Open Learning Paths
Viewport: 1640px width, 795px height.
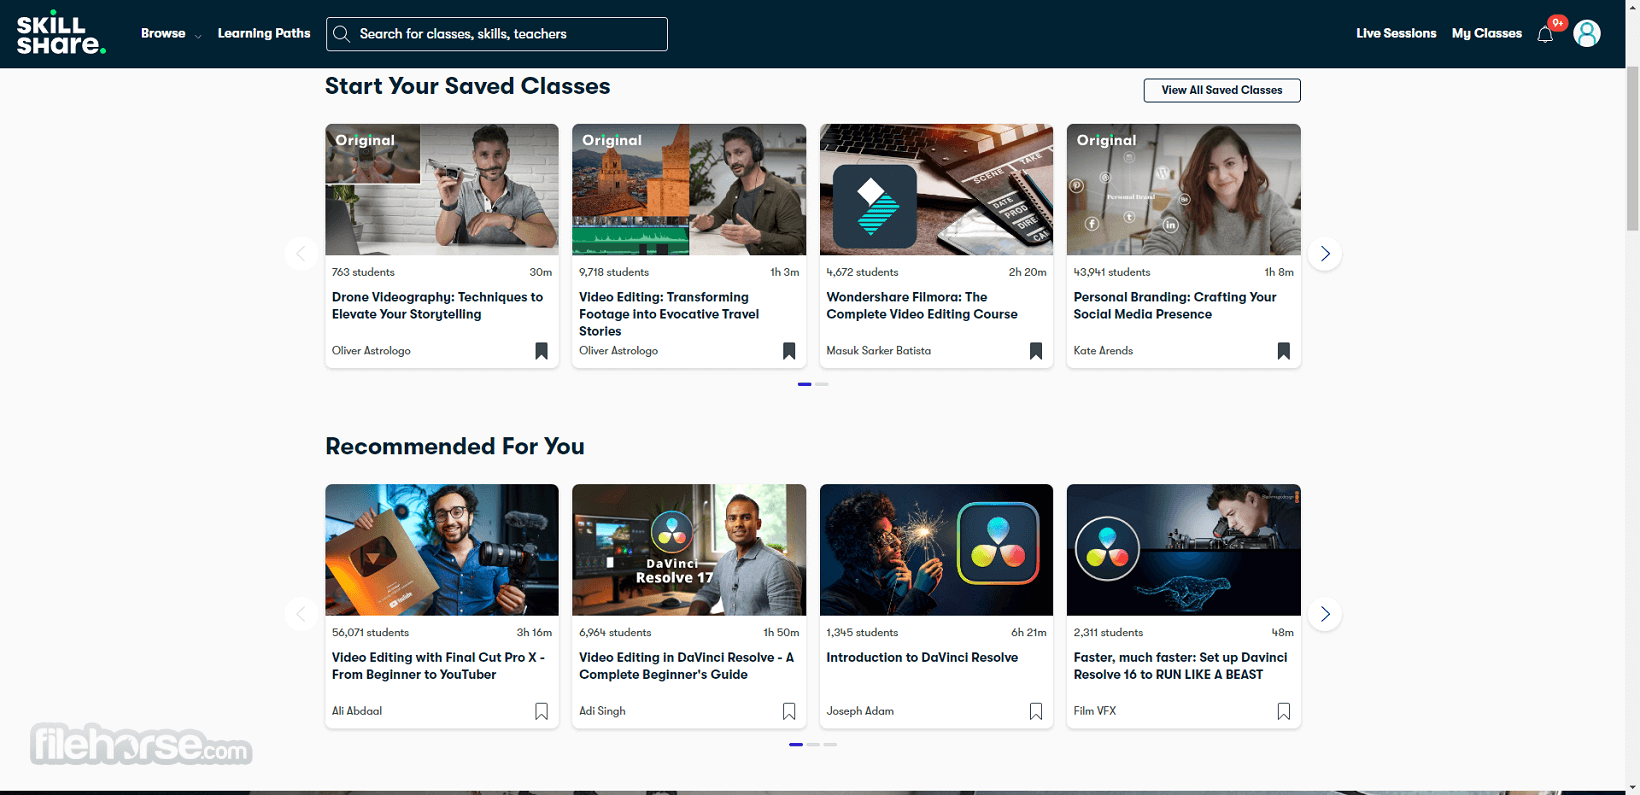click(264, 33)
